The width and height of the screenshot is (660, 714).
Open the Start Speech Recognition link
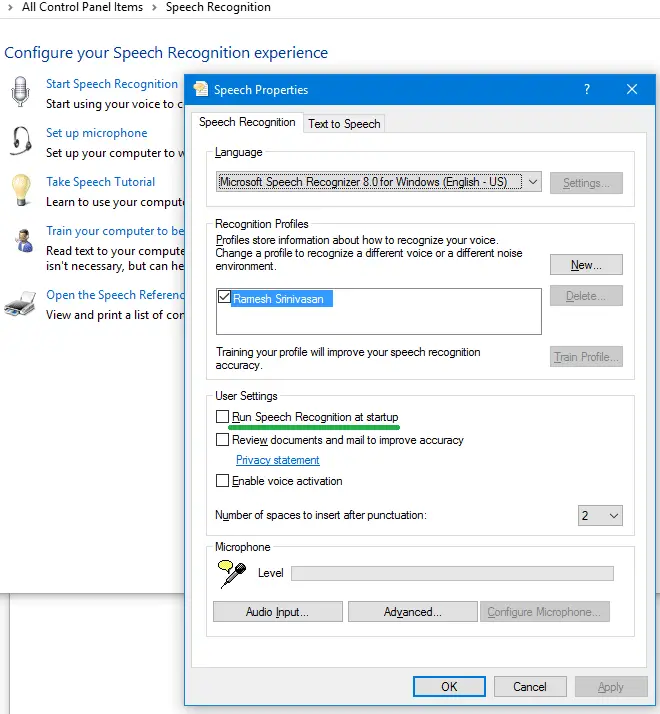pyautogui.click(x=112, y=84)
